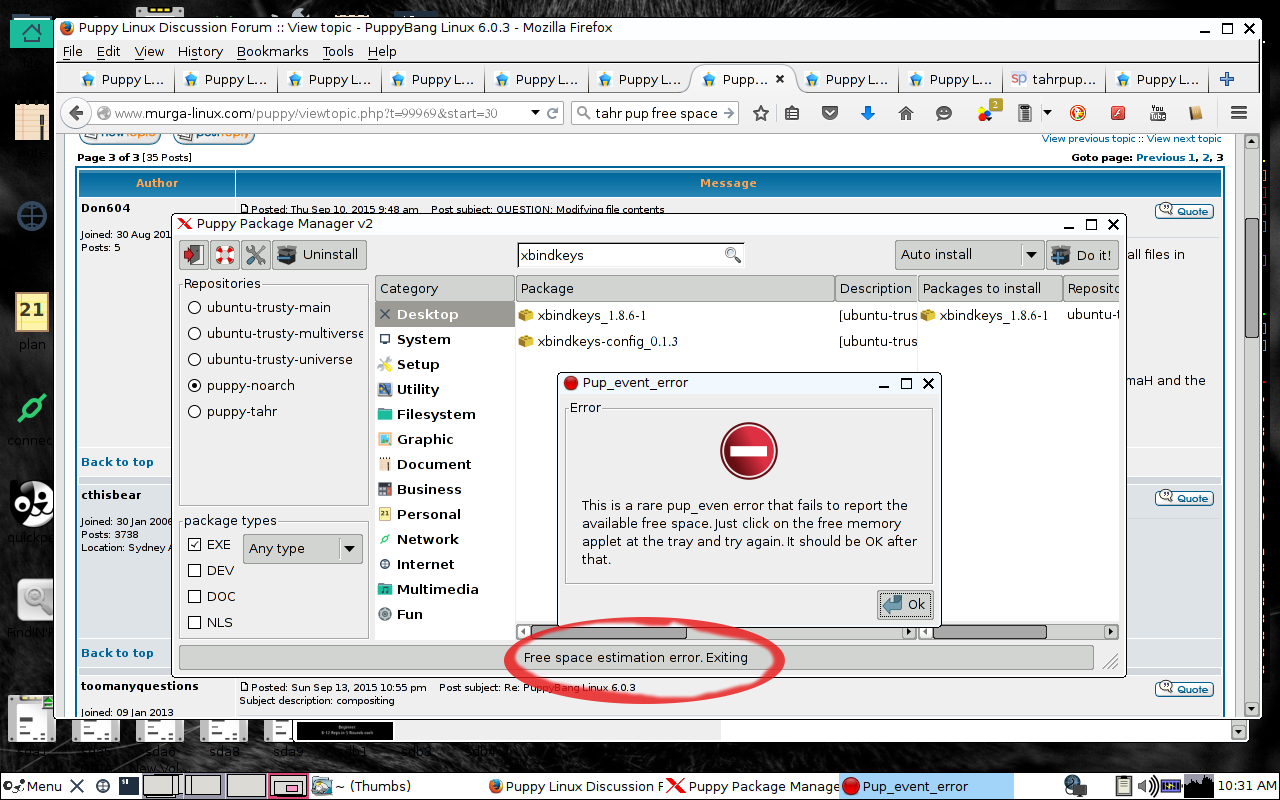
Task: Click the Do it! button
Action: (1083, 255)
